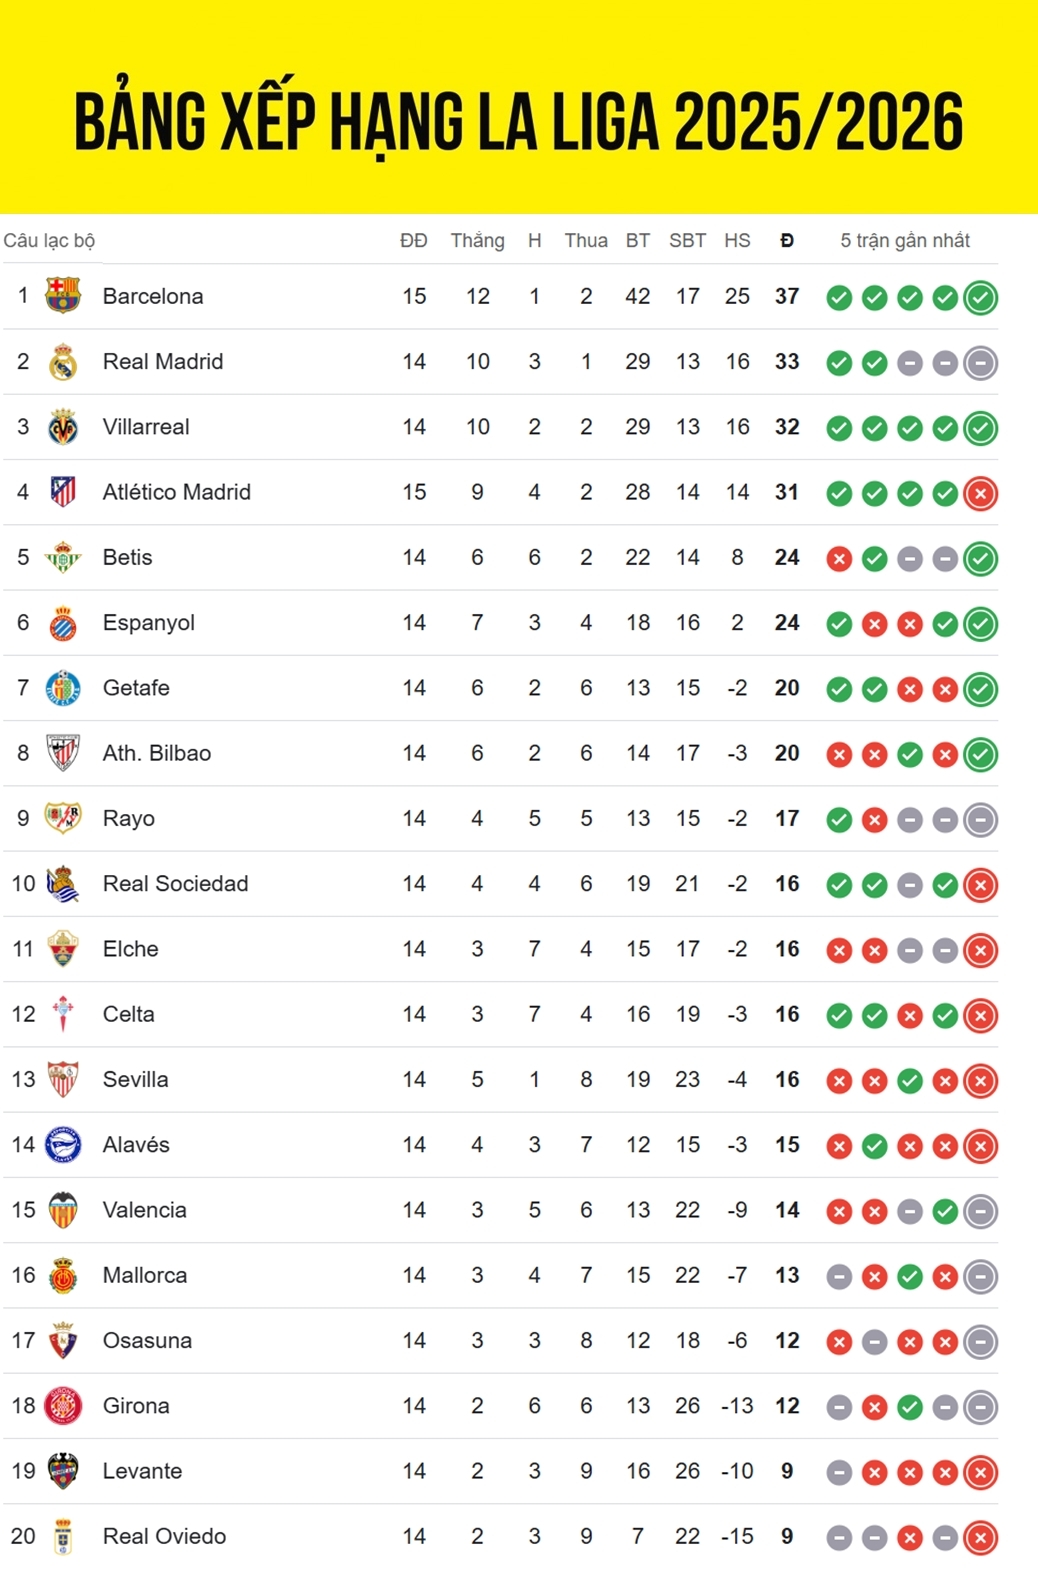
Task: Click the Betis club crest
Action: [x=63, y=557]
